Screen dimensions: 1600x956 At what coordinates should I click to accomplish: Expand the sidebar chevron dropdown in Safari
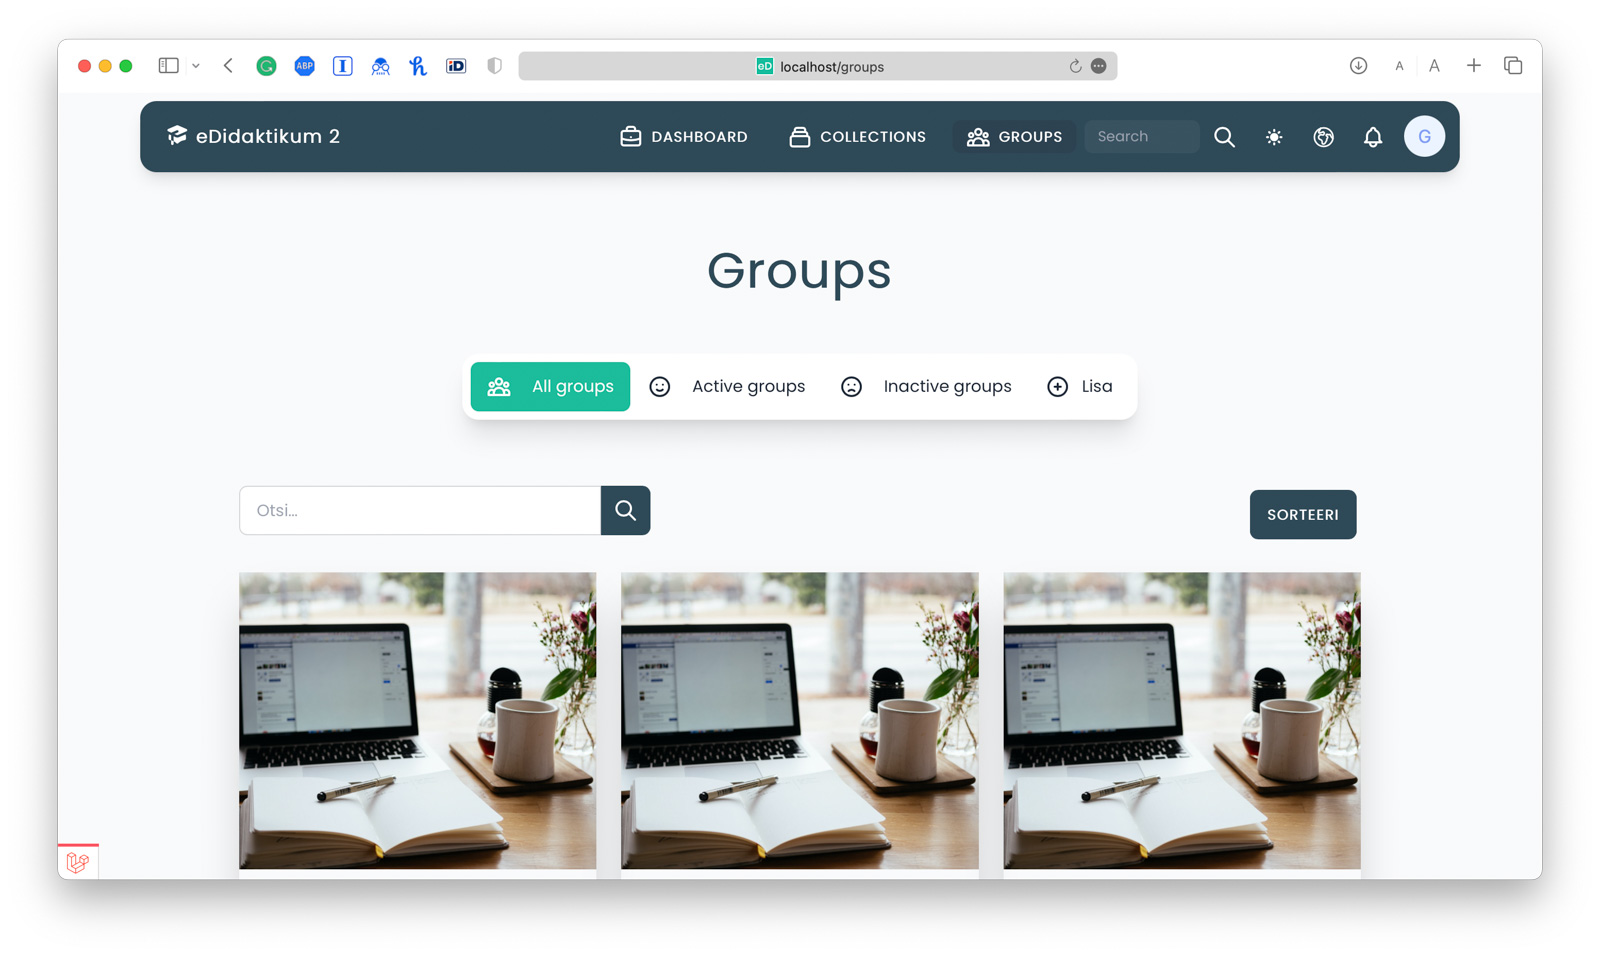(196, 66)
